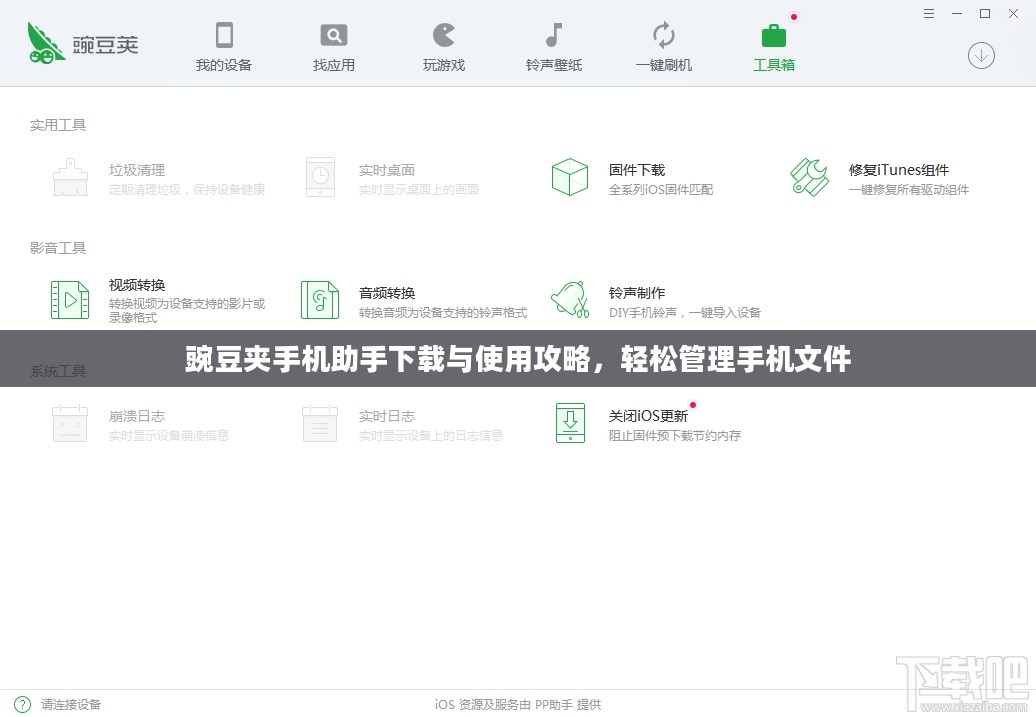Viewport: 1036px width, 717px height.
Task: Open the 铃声壁纸 tab
Action: point(554,47)
